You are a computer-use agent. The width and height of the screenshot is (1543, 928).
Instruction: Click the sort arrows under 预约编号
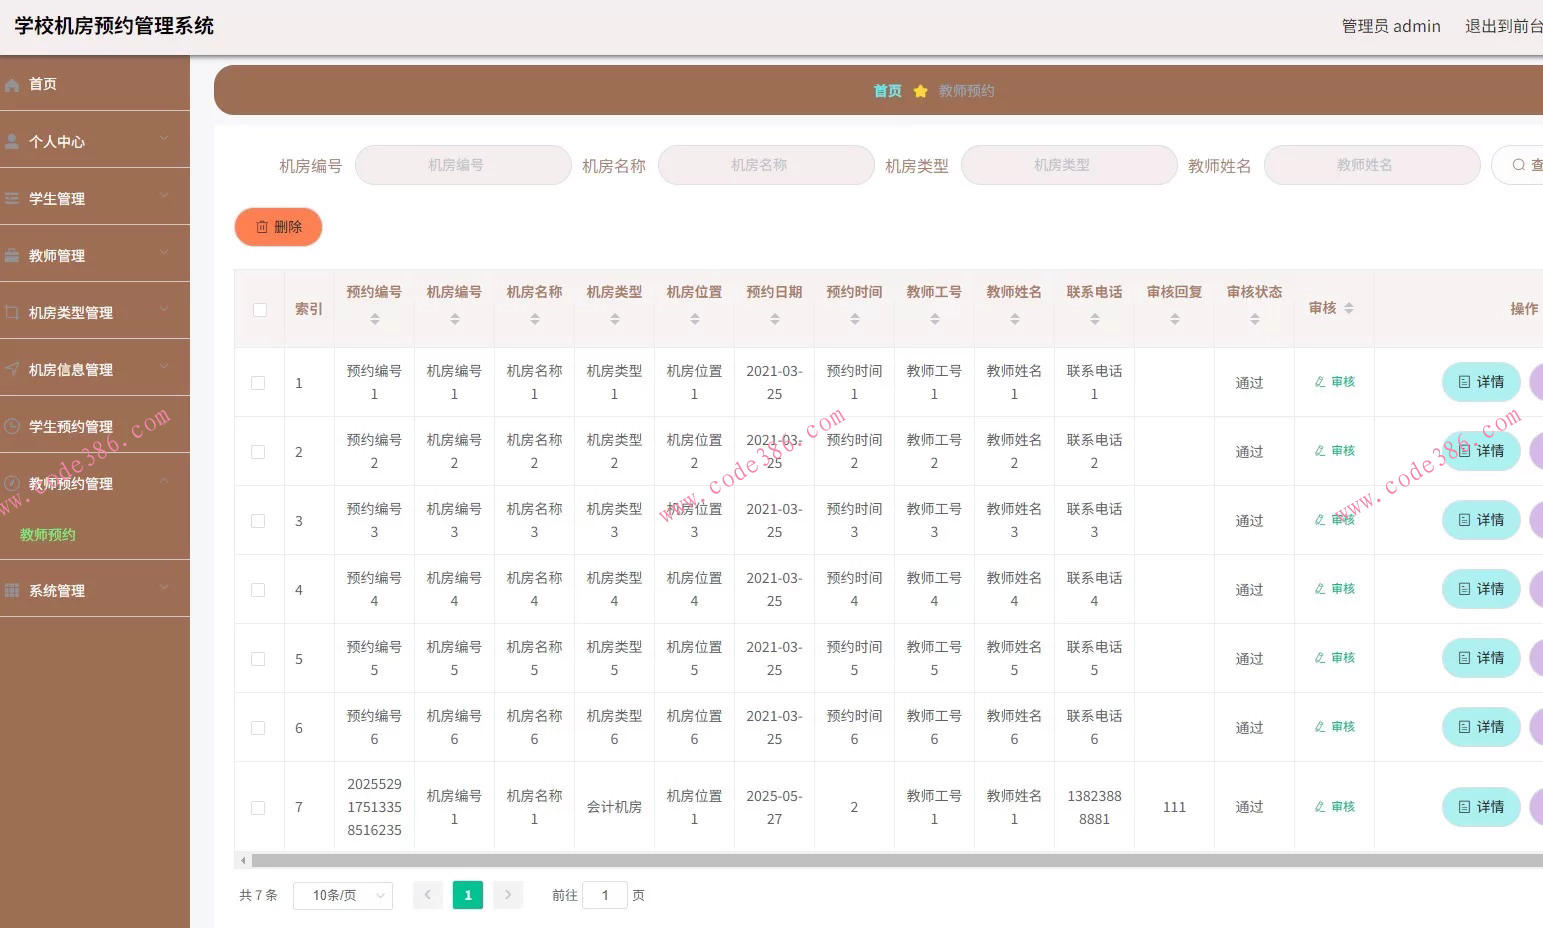[374, 319]
